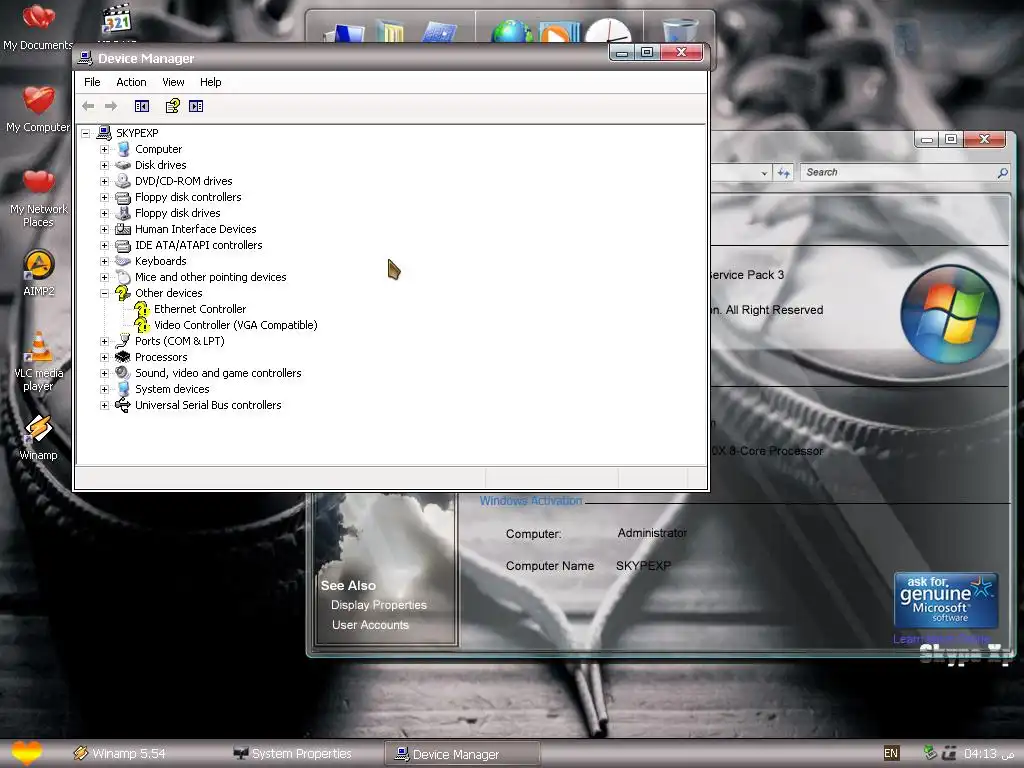Click the Keyboards category icon
Image resolution: width=1024 pixels, height=768 pixels.
(x=123, y=261)
